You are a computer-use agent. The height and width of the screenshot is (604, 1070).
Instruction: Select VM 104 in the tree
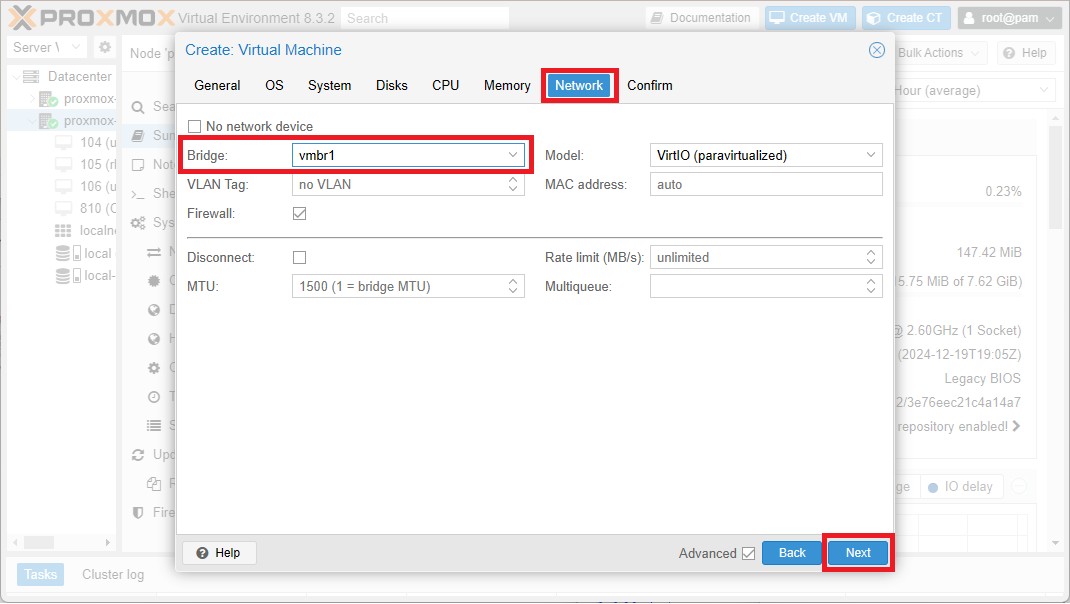[x=87, y=142]
